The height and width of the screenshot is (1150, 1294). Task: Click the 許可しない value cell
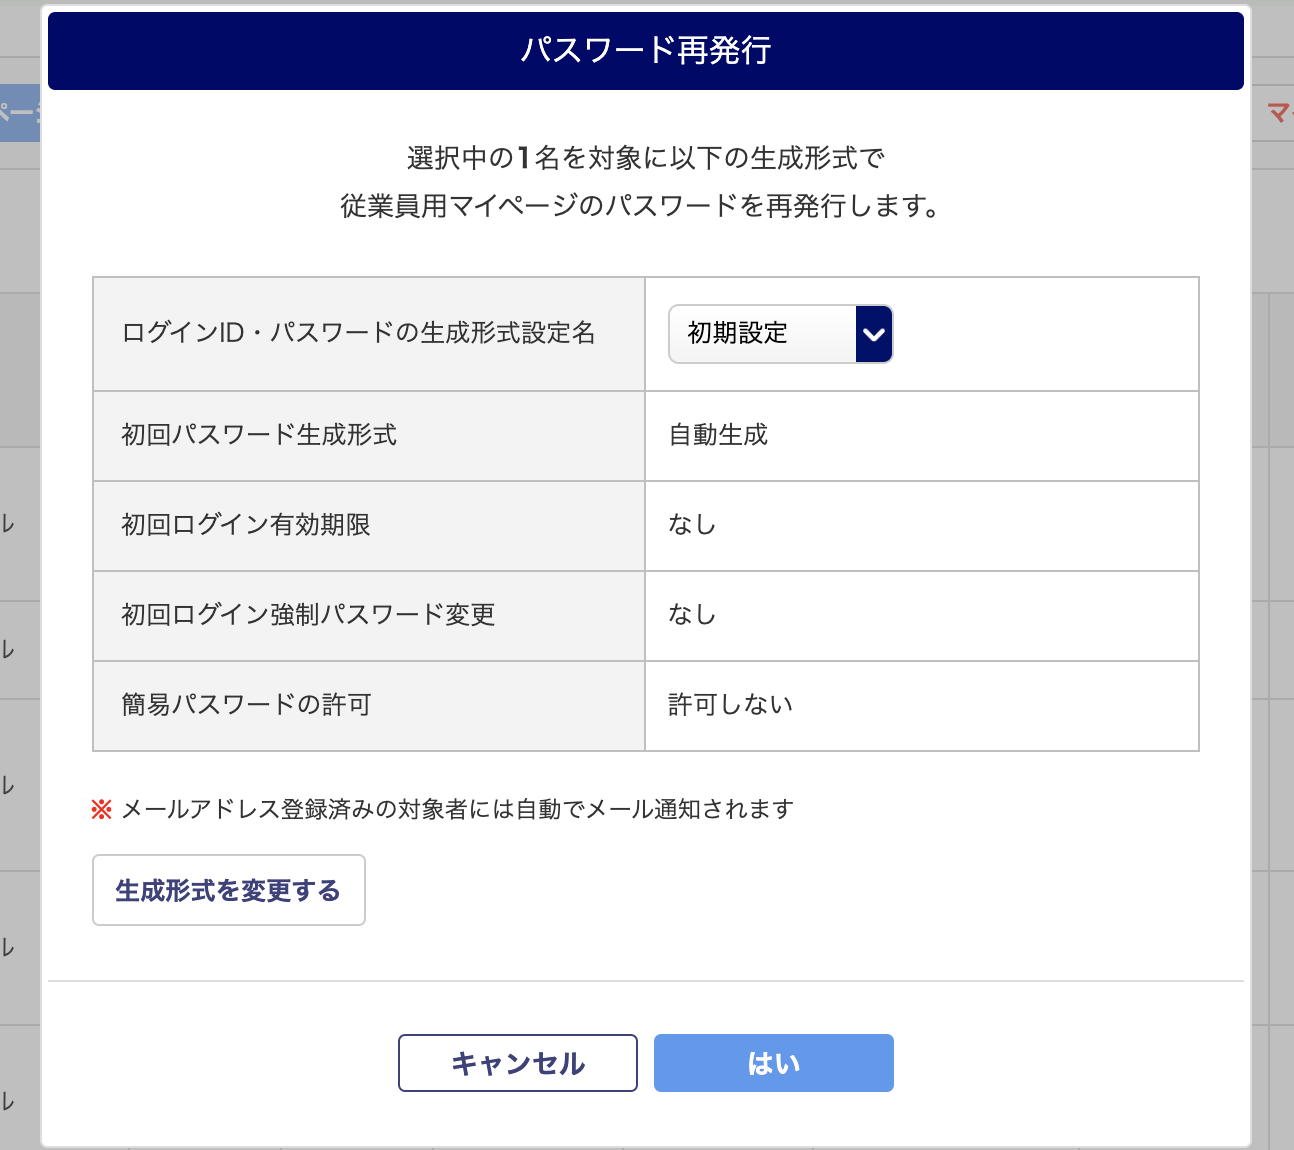922,706
